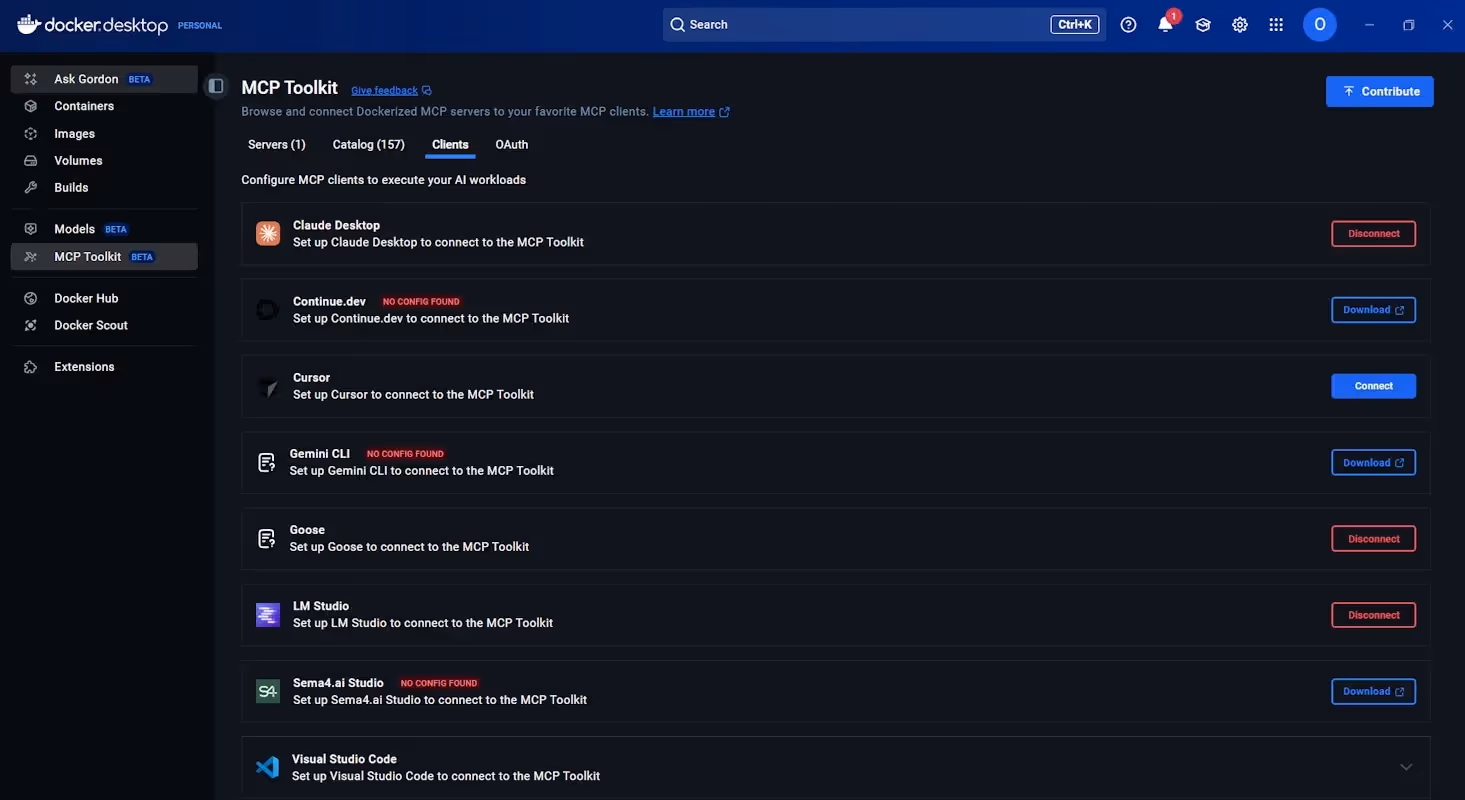Disconnect Goose

[x=1373, y=539]
